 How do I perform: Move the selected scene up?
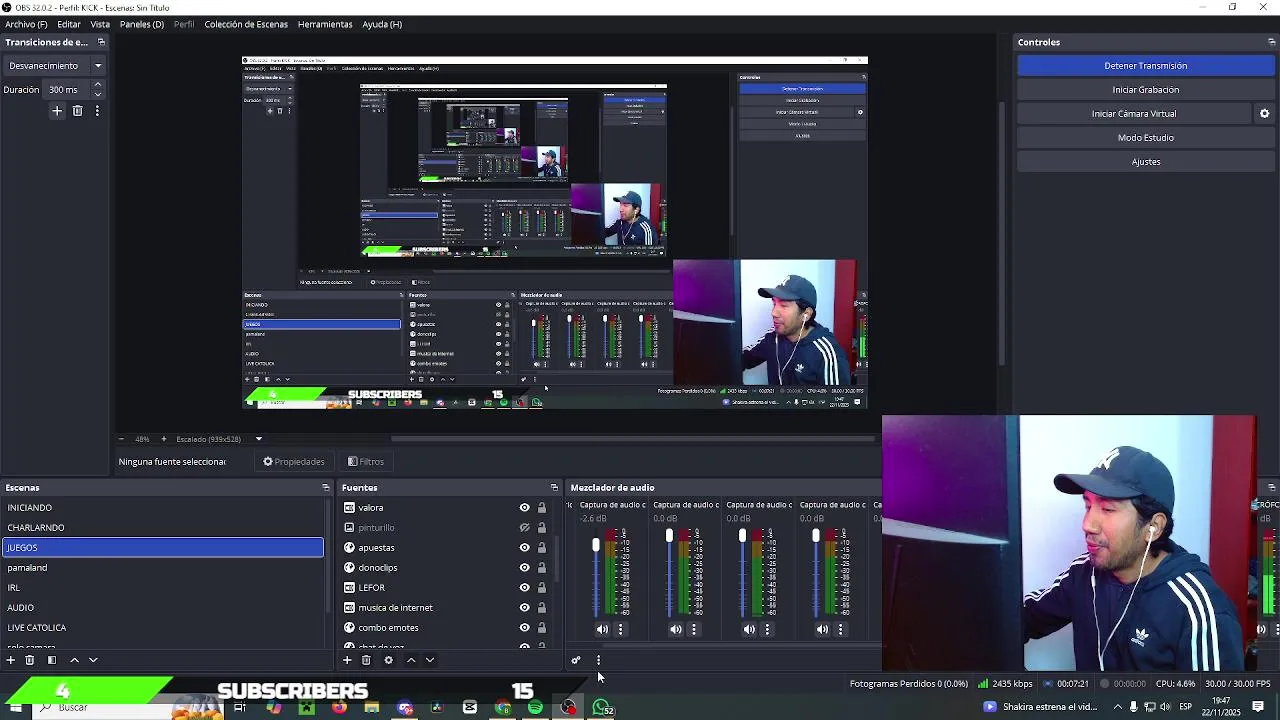[x=74, y=660]
